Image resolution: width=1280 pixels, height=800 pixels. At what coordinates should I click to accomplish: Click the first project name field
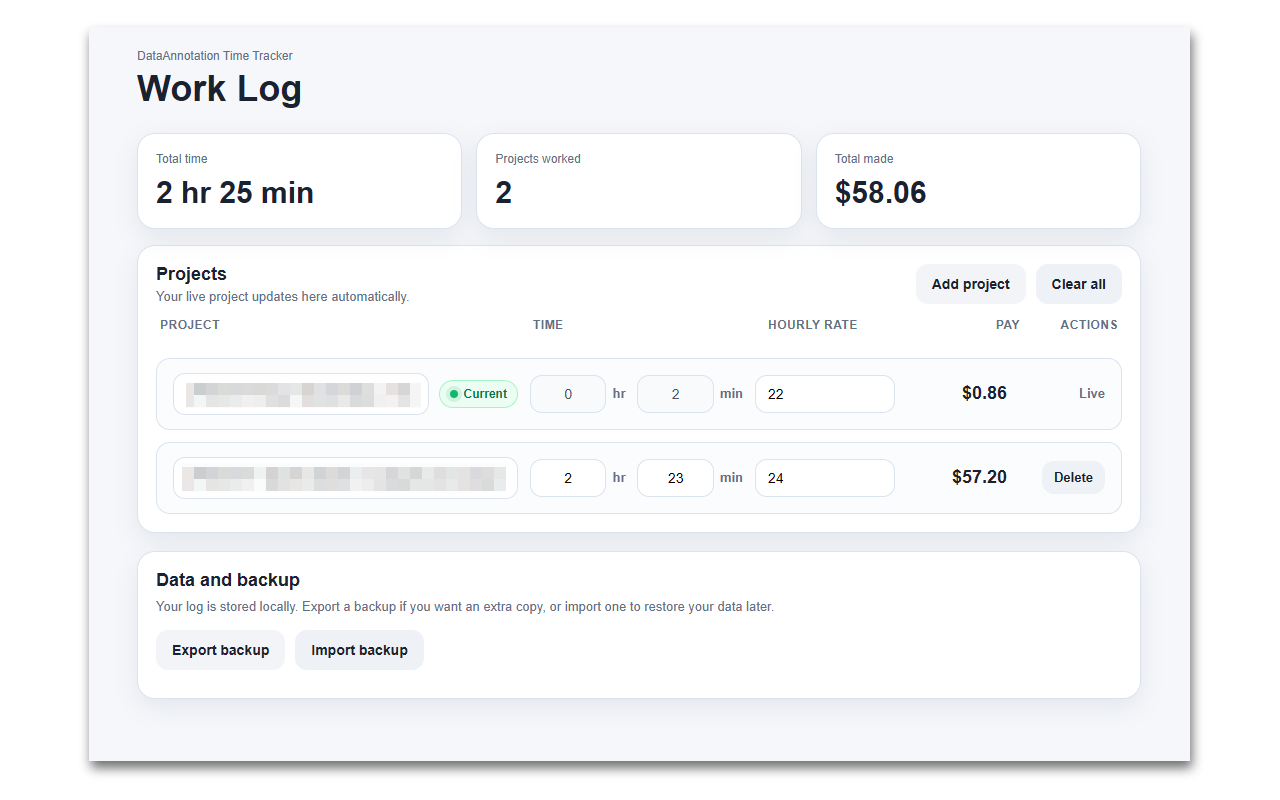300,394
